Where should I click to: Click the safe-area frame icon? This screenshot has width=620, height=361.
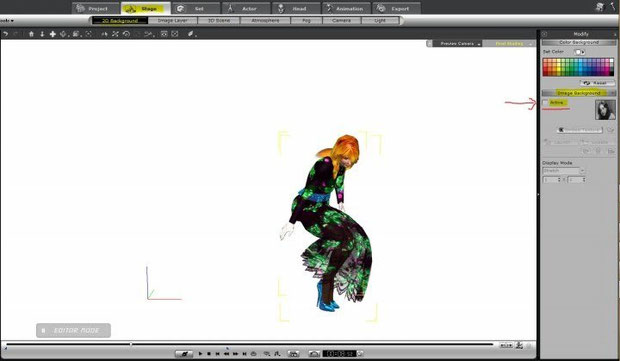[174, 34]
